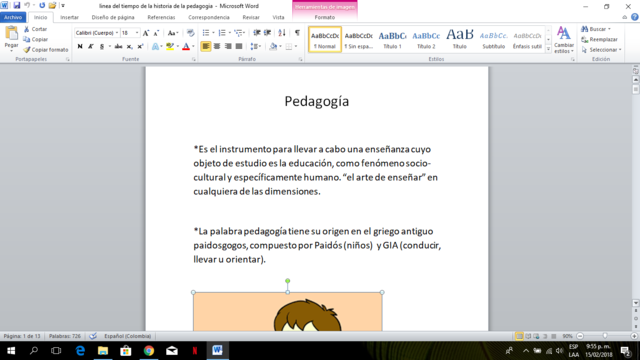The width and height of the screenshot is (640, 360).
Task: Expand the Cambiar estilos dropdown
Action: click(564, 40)
